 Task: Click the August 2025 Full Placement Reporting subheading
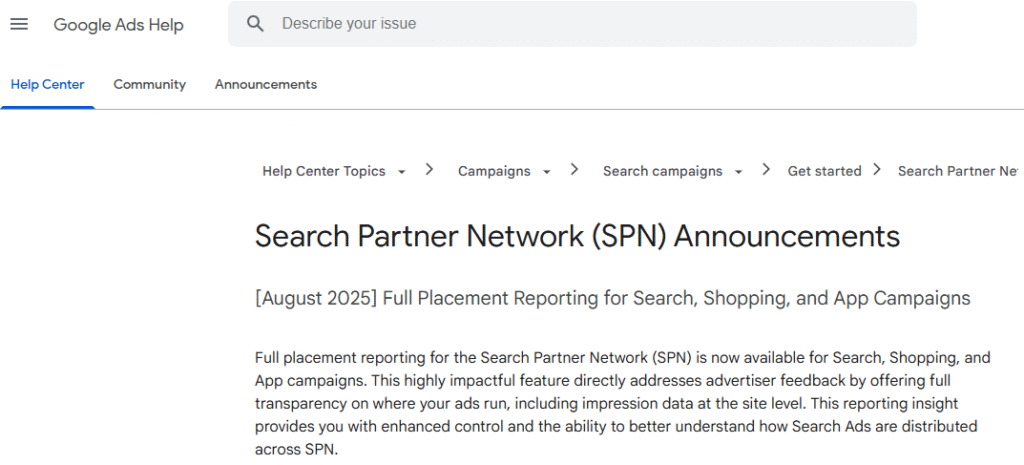pyautogui.click(x=612, y=298)
